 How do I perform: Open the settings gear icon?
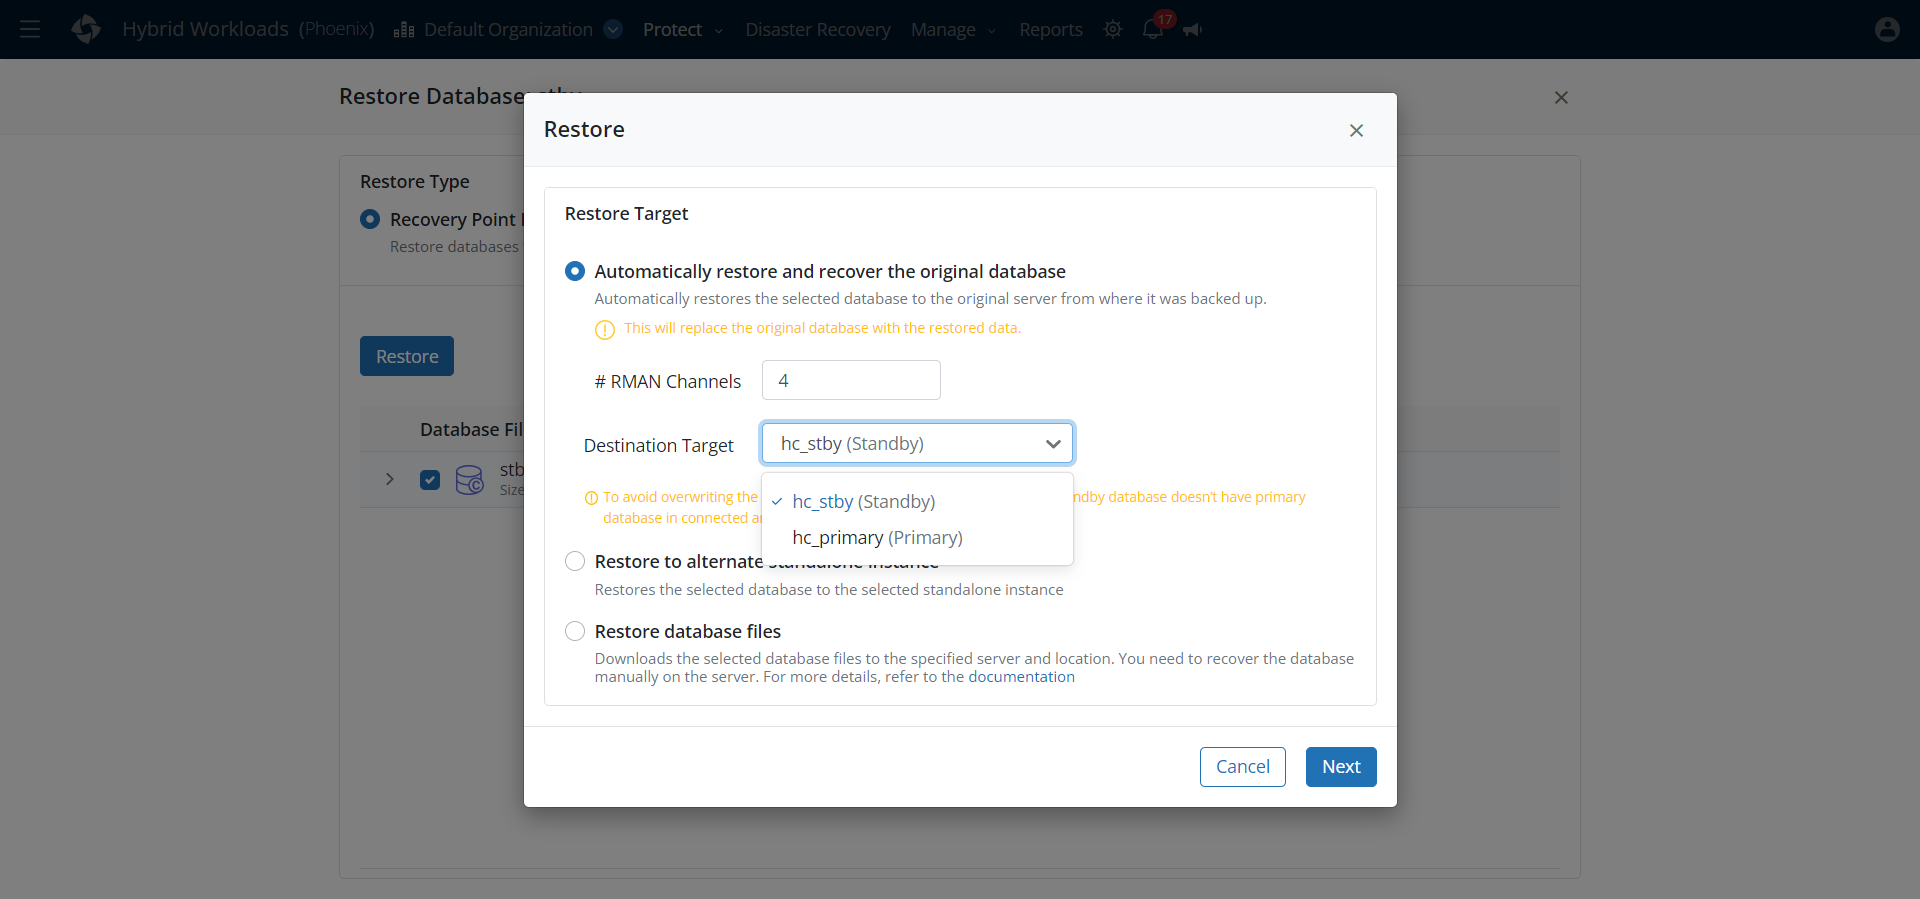[1112, 30]
